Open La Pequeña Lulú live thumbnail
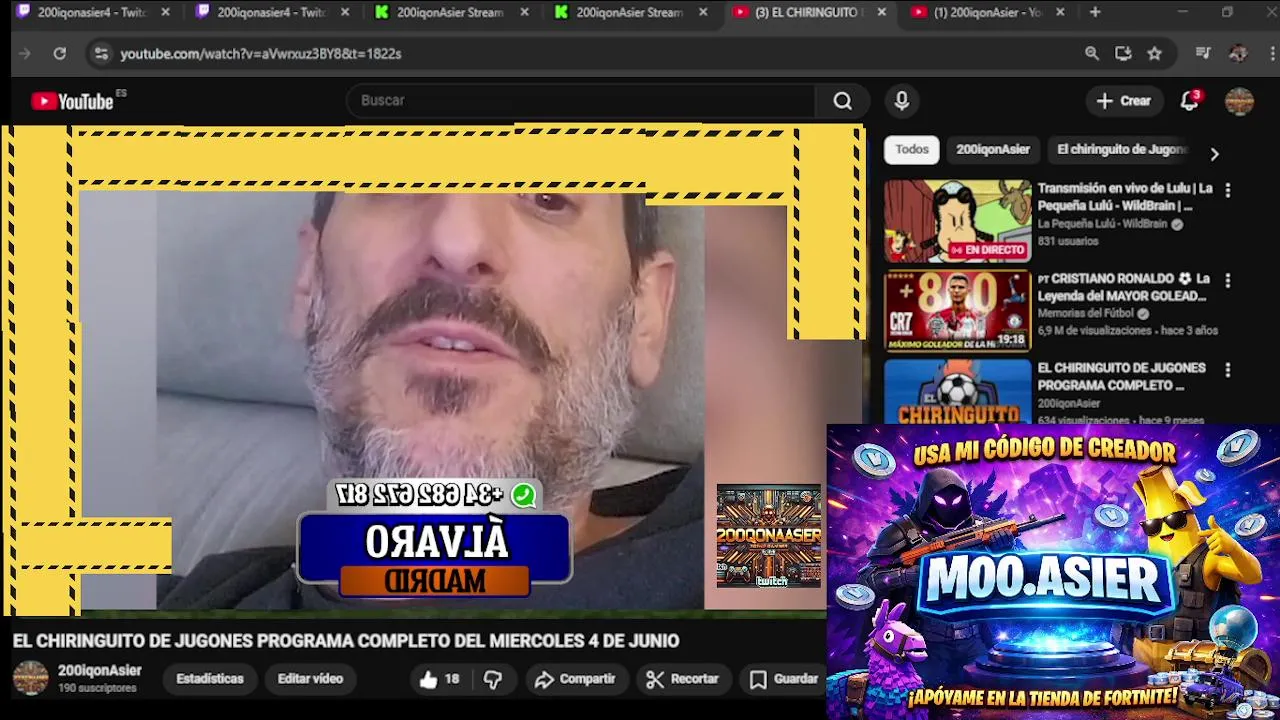Image resolution: width=1280 pixels, height=720 pixels. 957,221
